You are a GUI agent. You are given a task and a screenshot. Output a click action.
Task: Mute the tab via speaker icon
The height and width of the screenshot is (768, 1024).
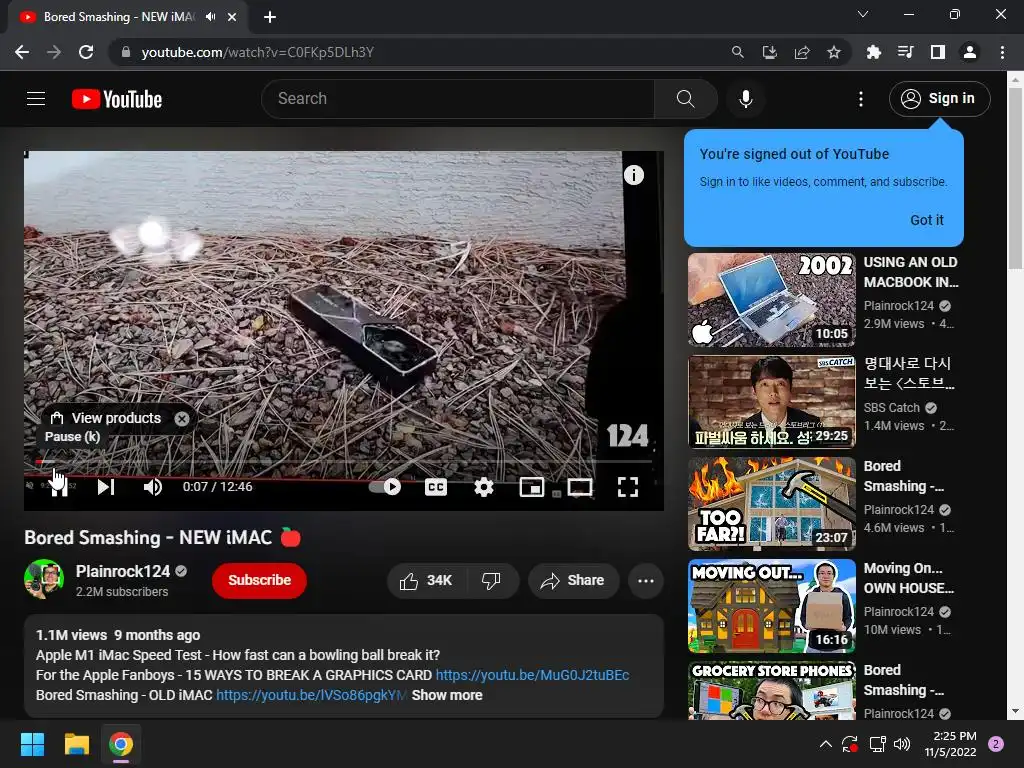(210, 17)
